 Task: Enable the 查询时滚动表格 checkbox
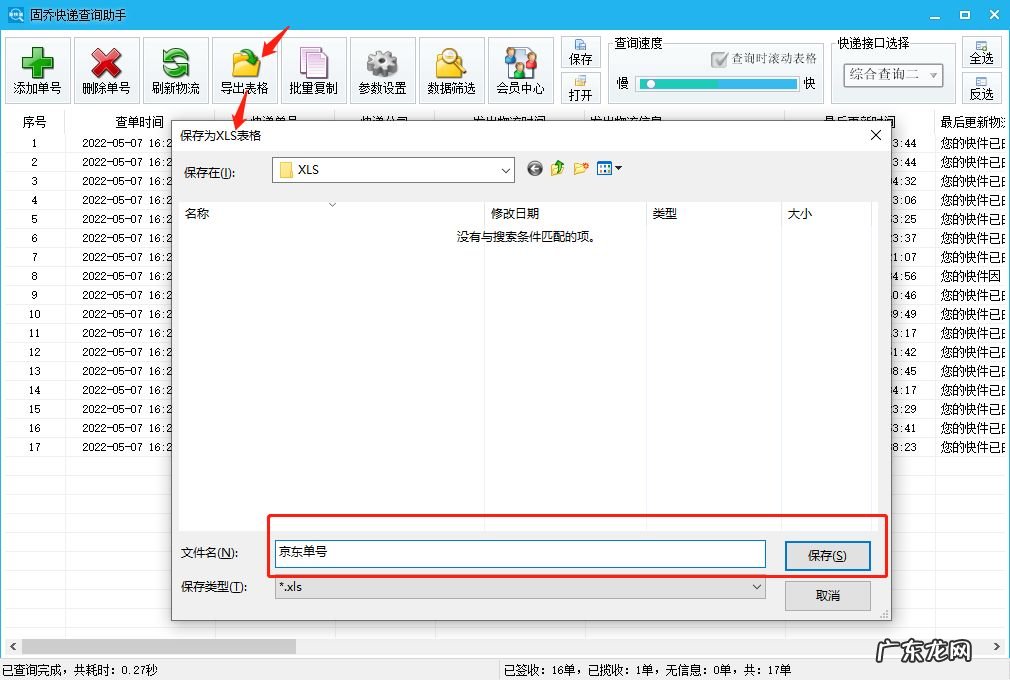tap(719, 60)
